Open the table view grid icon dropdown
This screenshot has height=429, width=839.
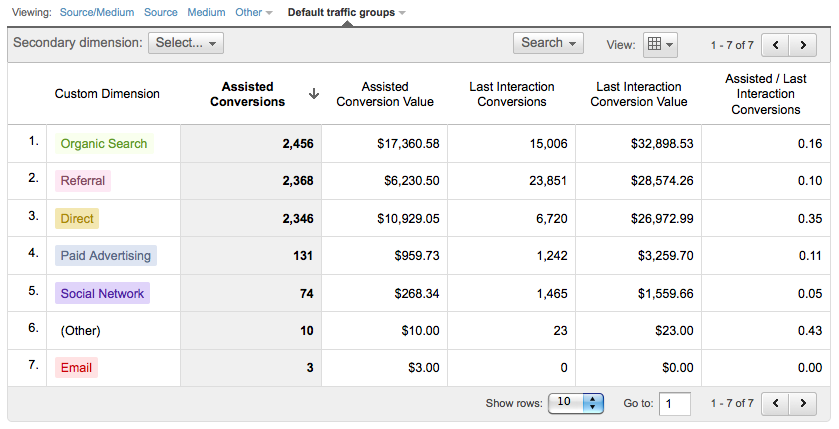(661, 44)
